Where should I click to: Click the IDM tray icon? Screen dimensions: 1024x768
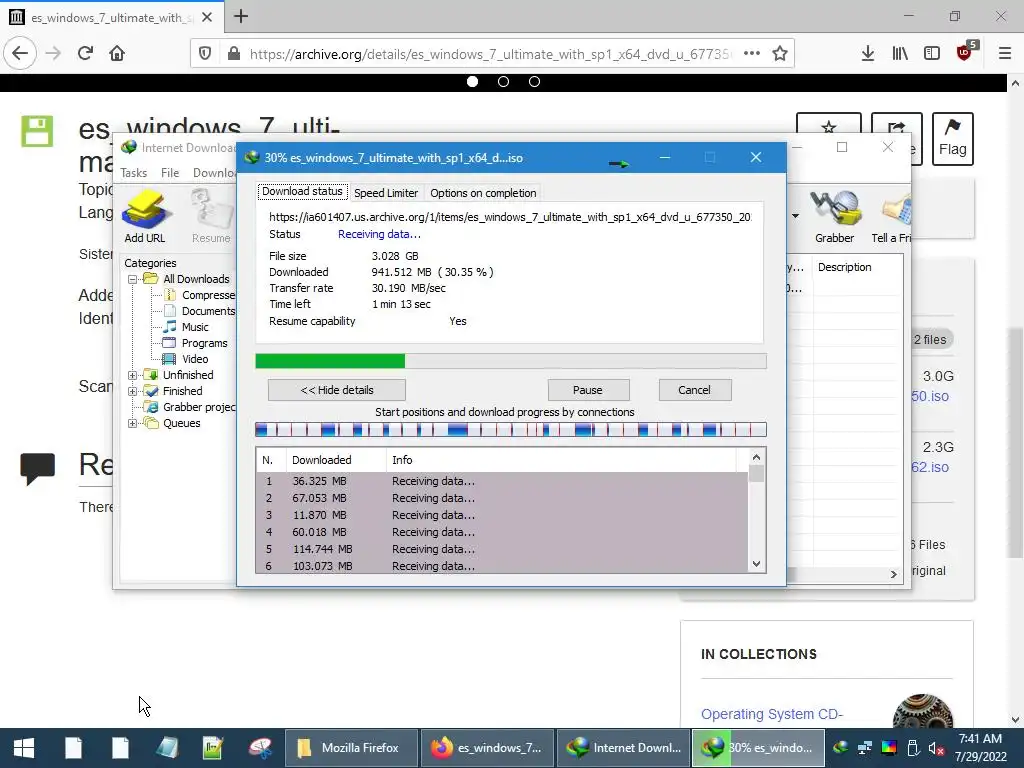841,748
